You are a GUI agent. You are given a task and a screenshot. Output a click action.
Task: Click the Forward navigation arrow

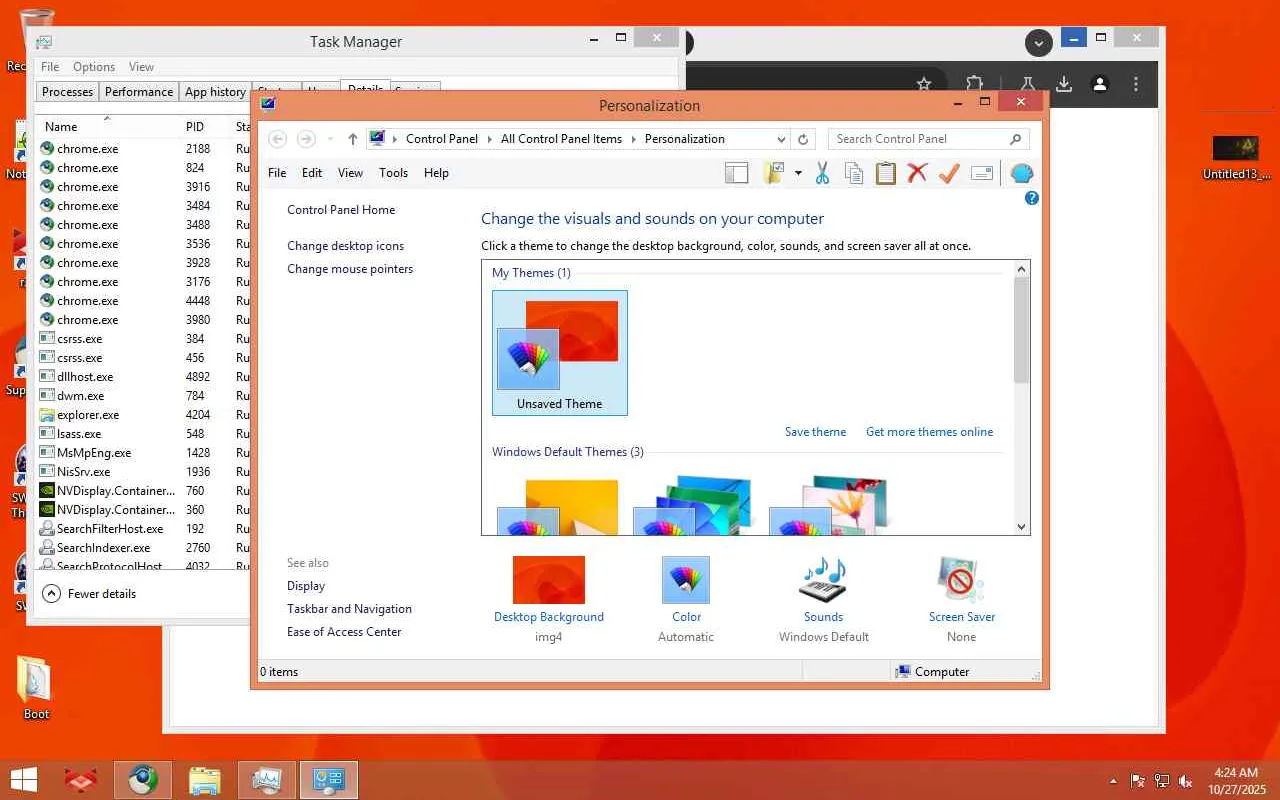pos(307,139)
